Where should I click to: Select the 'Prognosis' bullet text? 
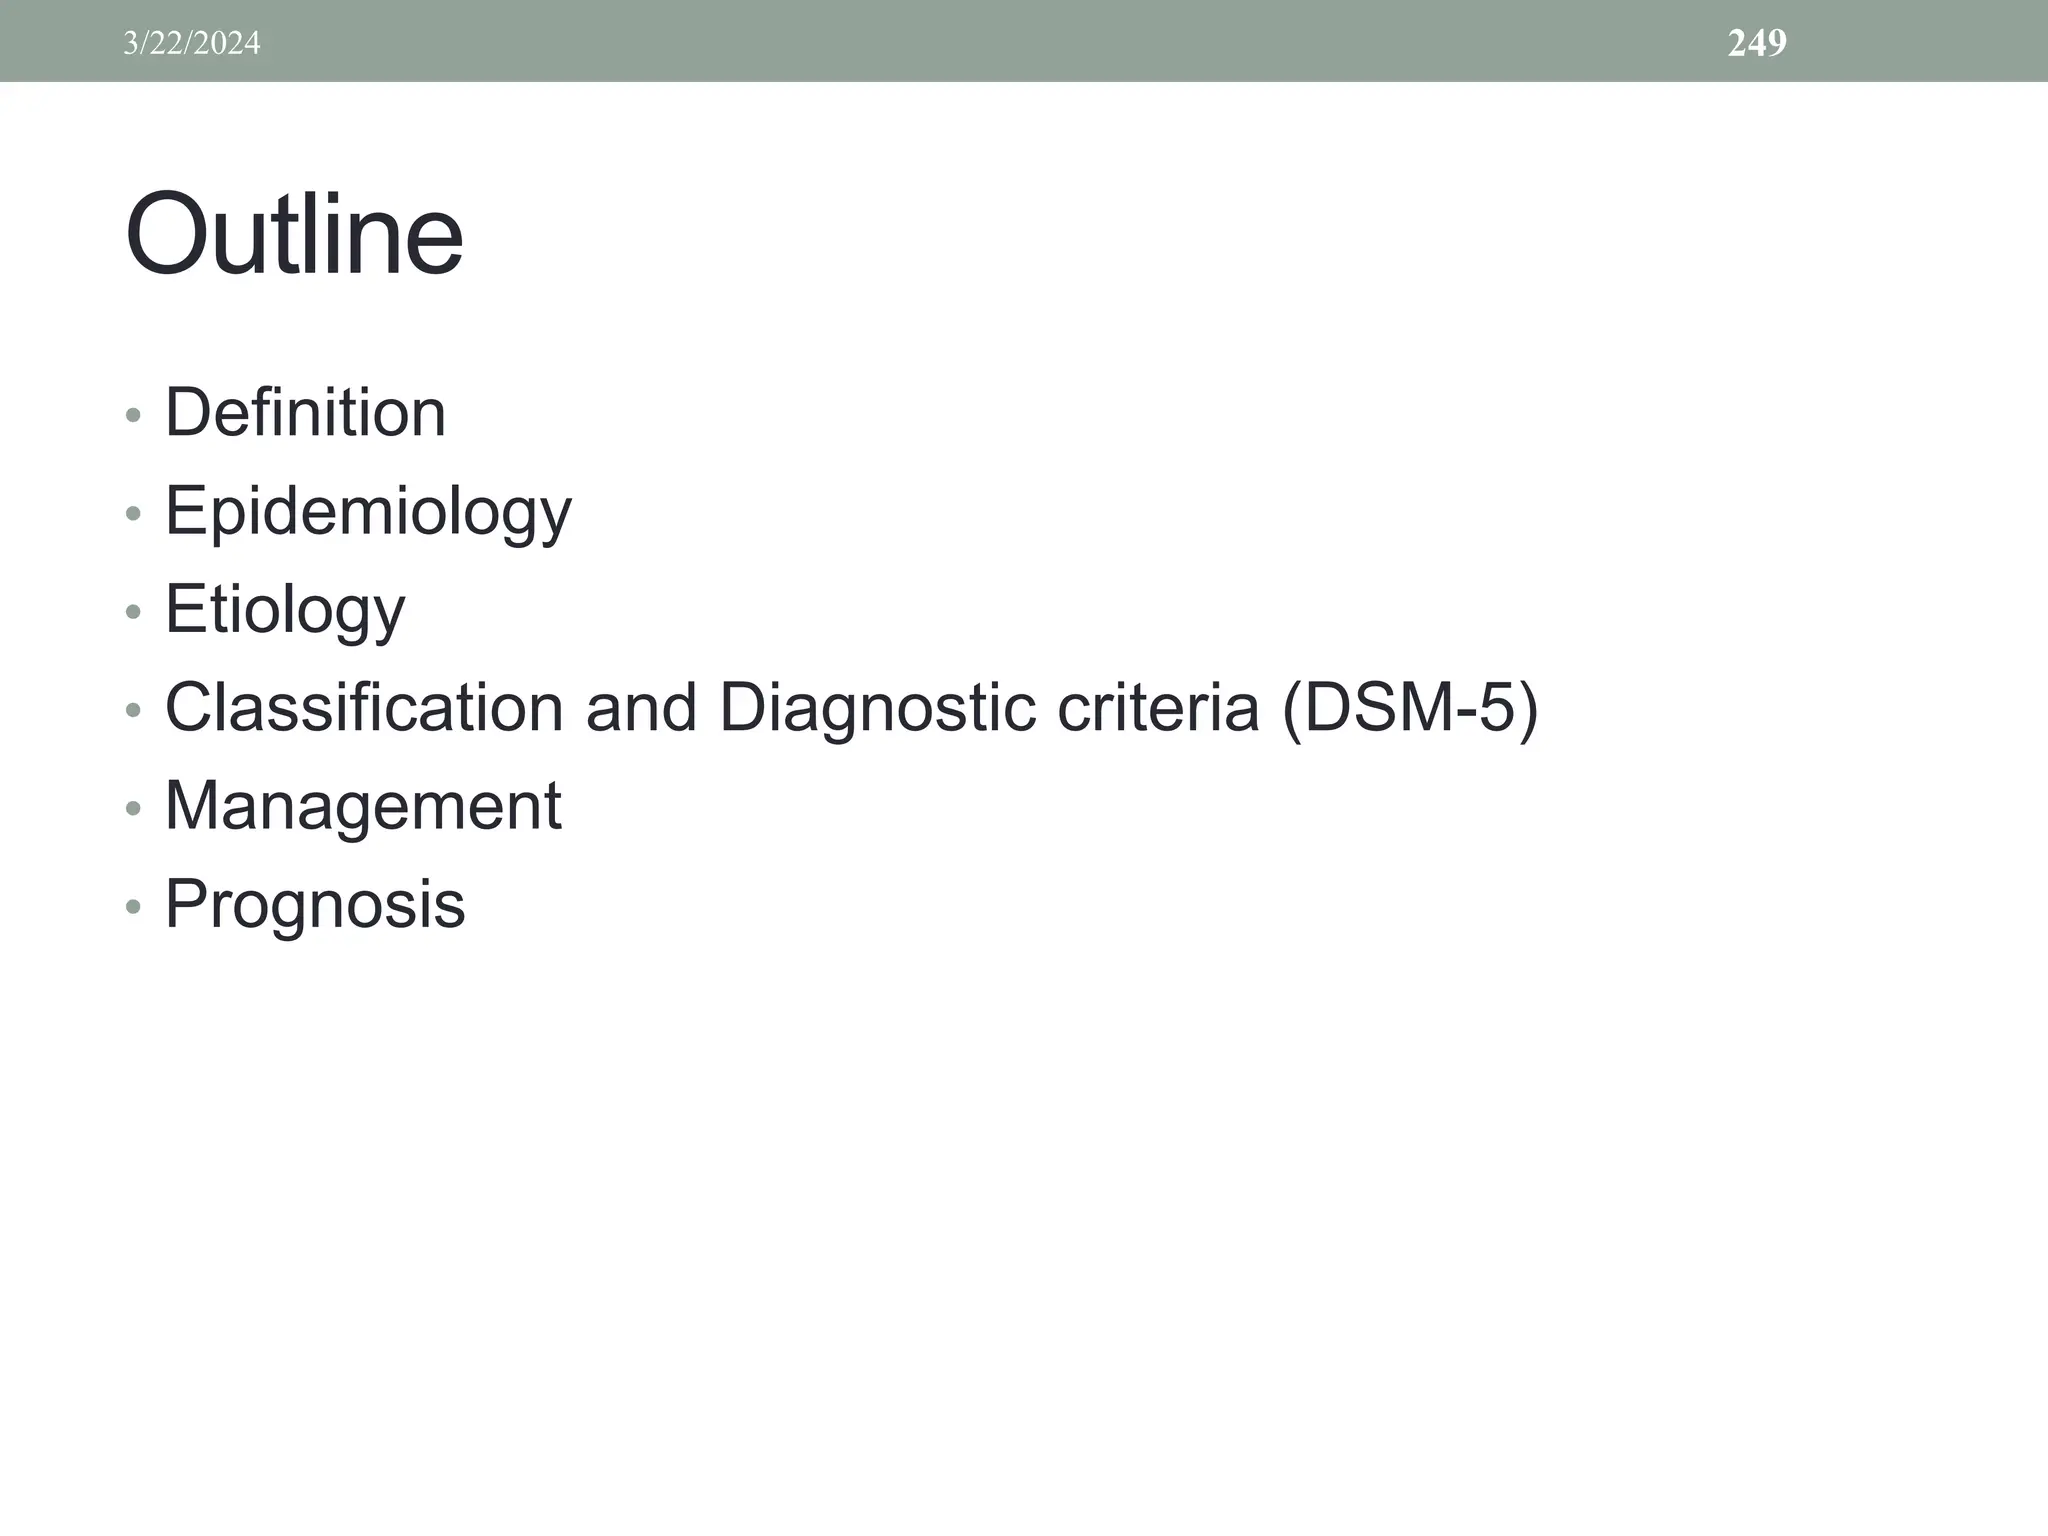click(315, 905)
